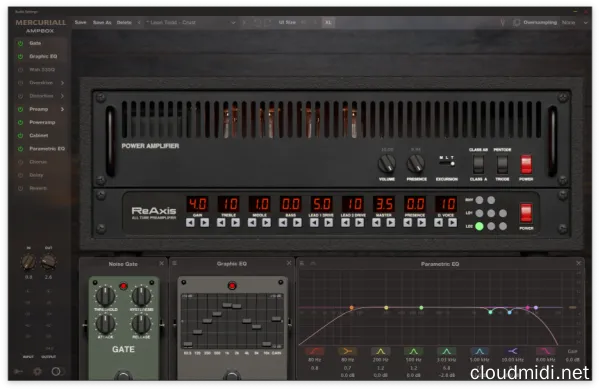Increase the Middle value on ReAxis
The width and height of the screenshot is (600, 390).
tap(267, 223)
